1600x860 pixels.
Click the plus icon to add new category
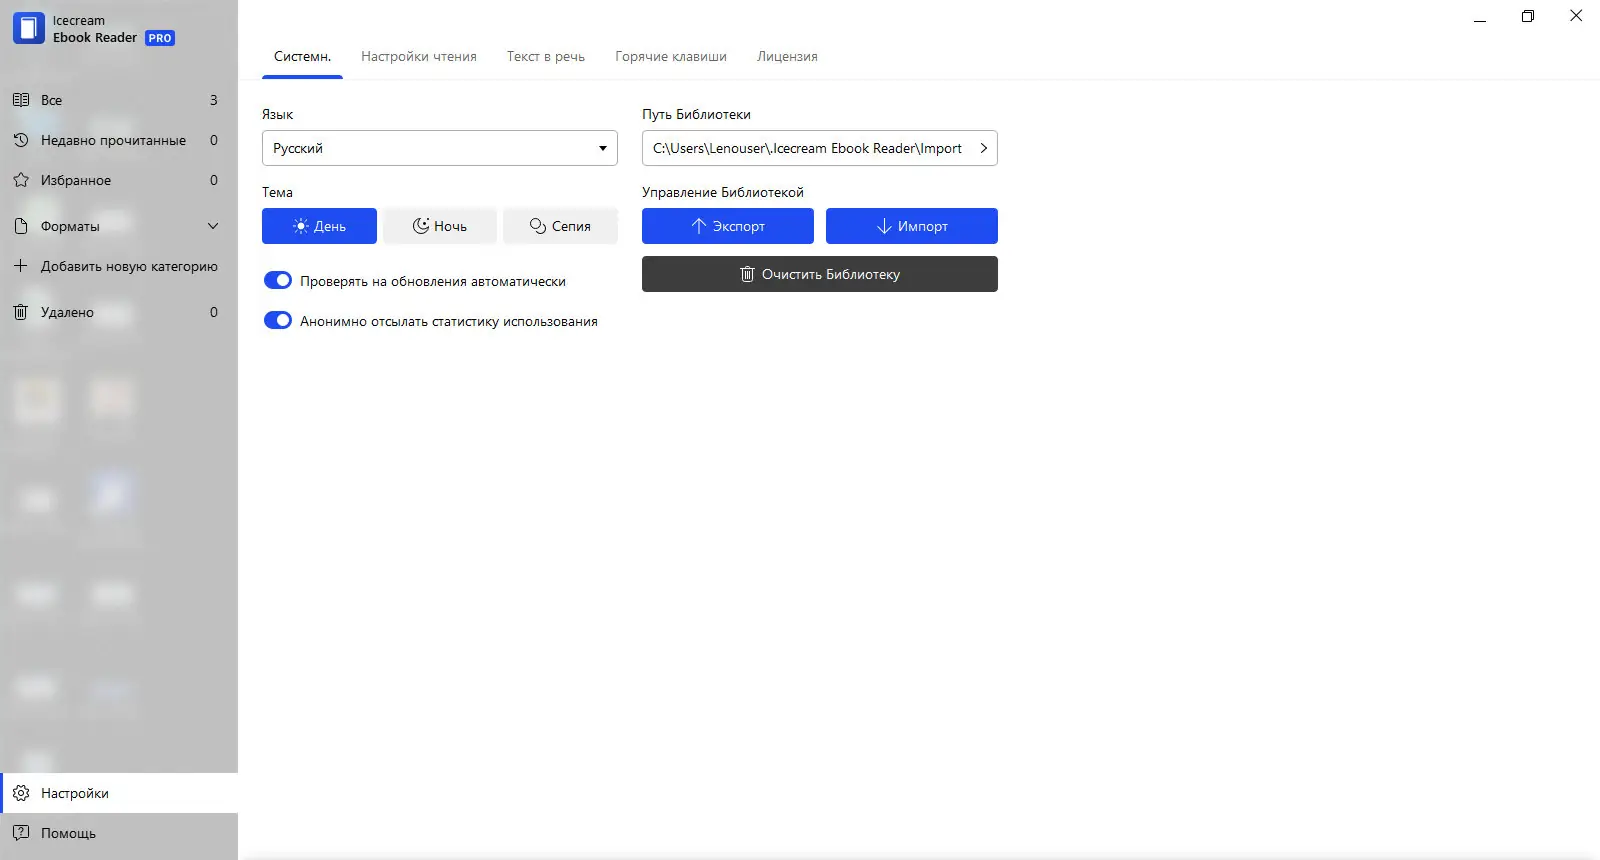tap(20, 266)
